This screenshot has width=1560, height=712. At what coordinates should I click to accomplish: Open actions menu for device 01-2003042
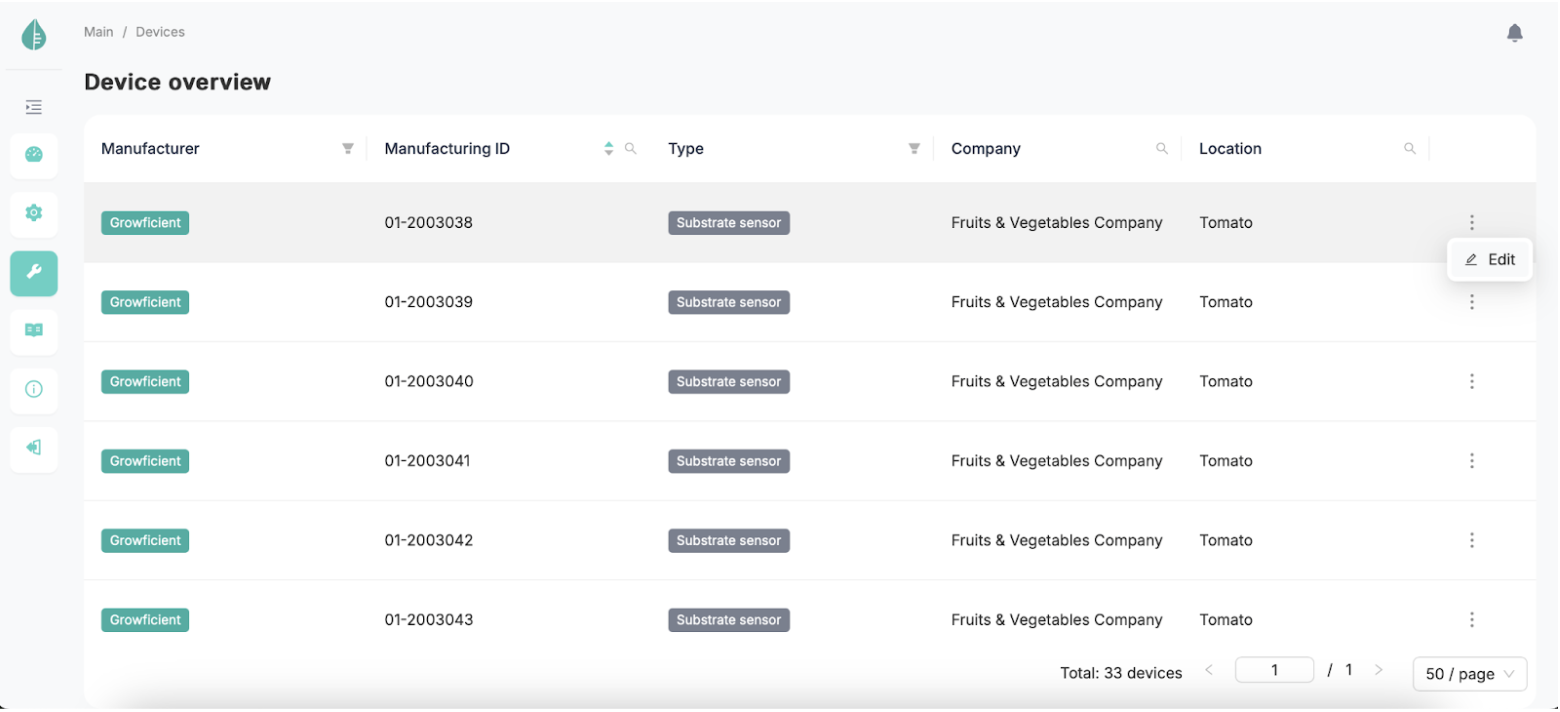tap(1472, 540)
